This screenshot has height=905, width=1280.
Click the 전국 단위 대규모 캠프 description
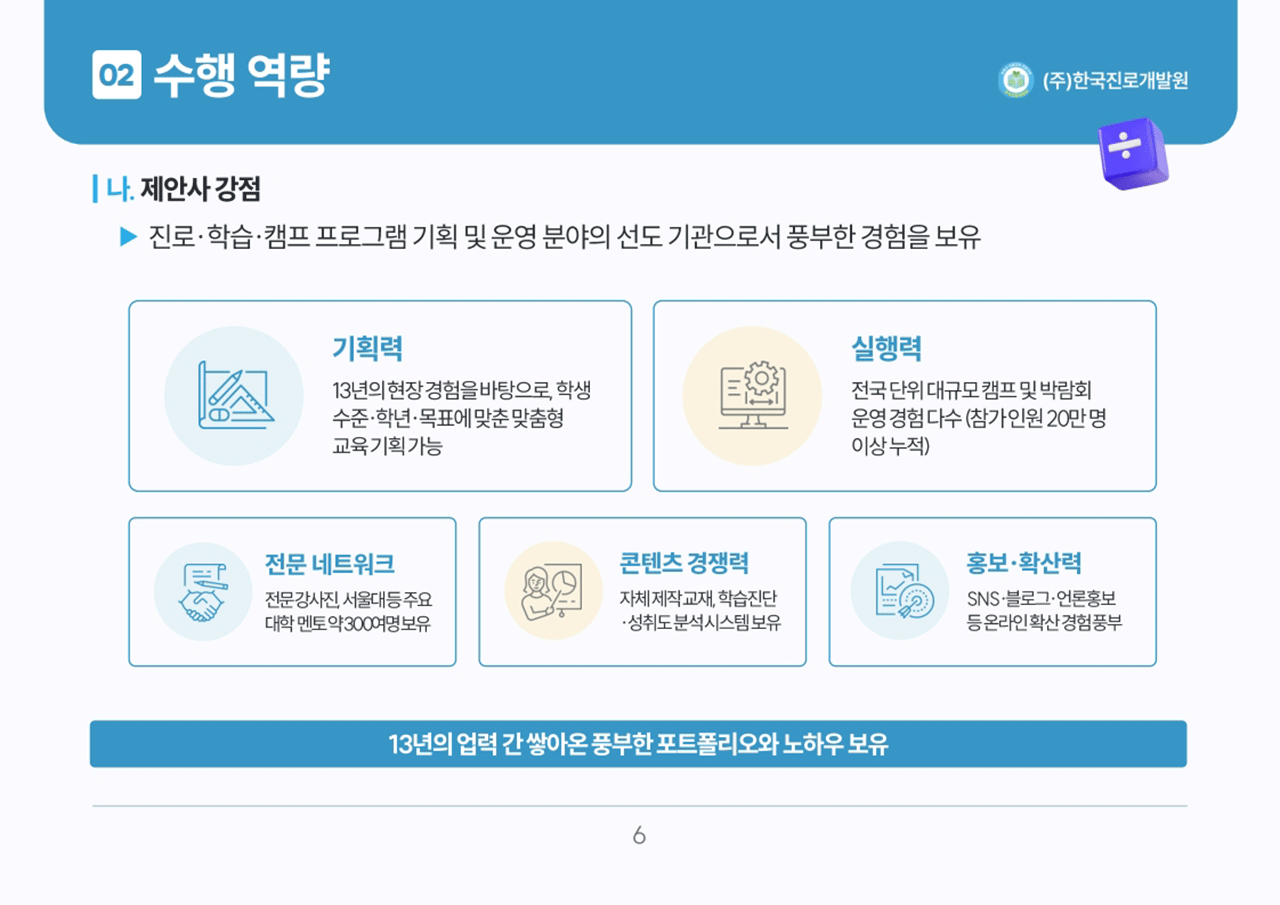(978, 418)
